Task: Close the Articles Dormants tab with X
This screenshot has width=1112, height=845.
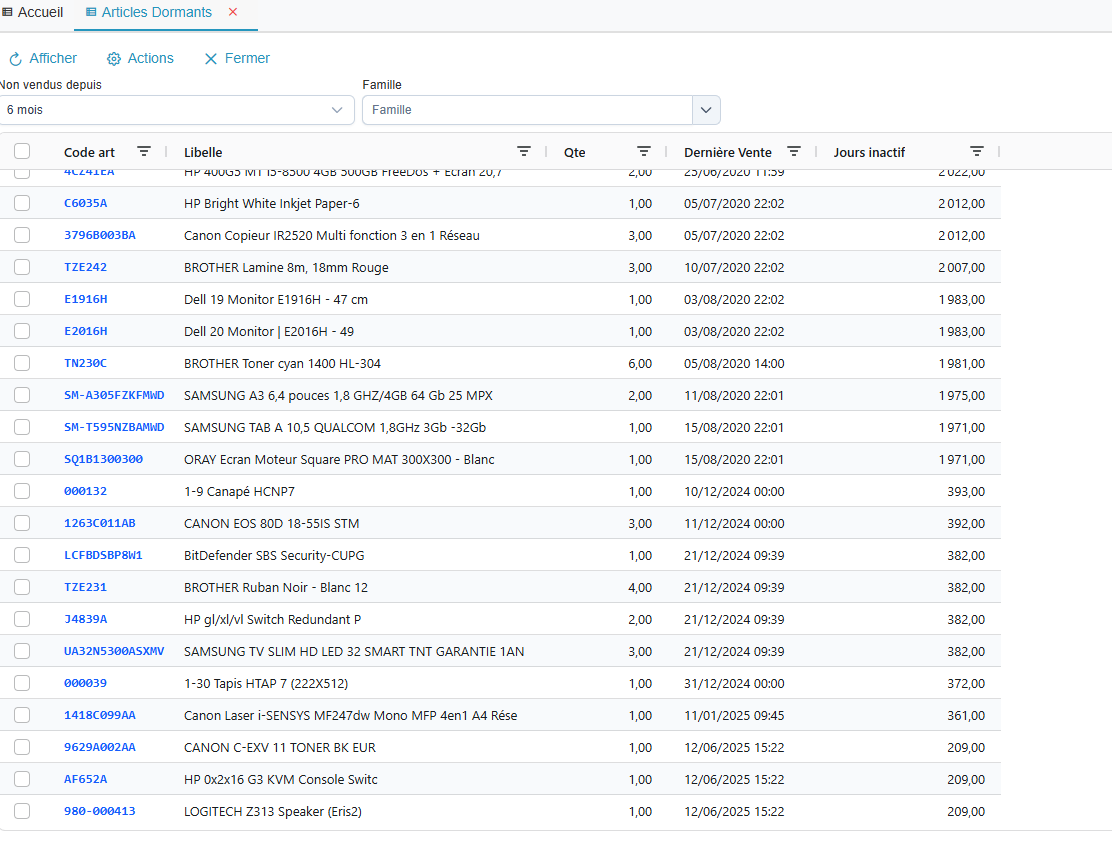Action: (x=233, y=12)
